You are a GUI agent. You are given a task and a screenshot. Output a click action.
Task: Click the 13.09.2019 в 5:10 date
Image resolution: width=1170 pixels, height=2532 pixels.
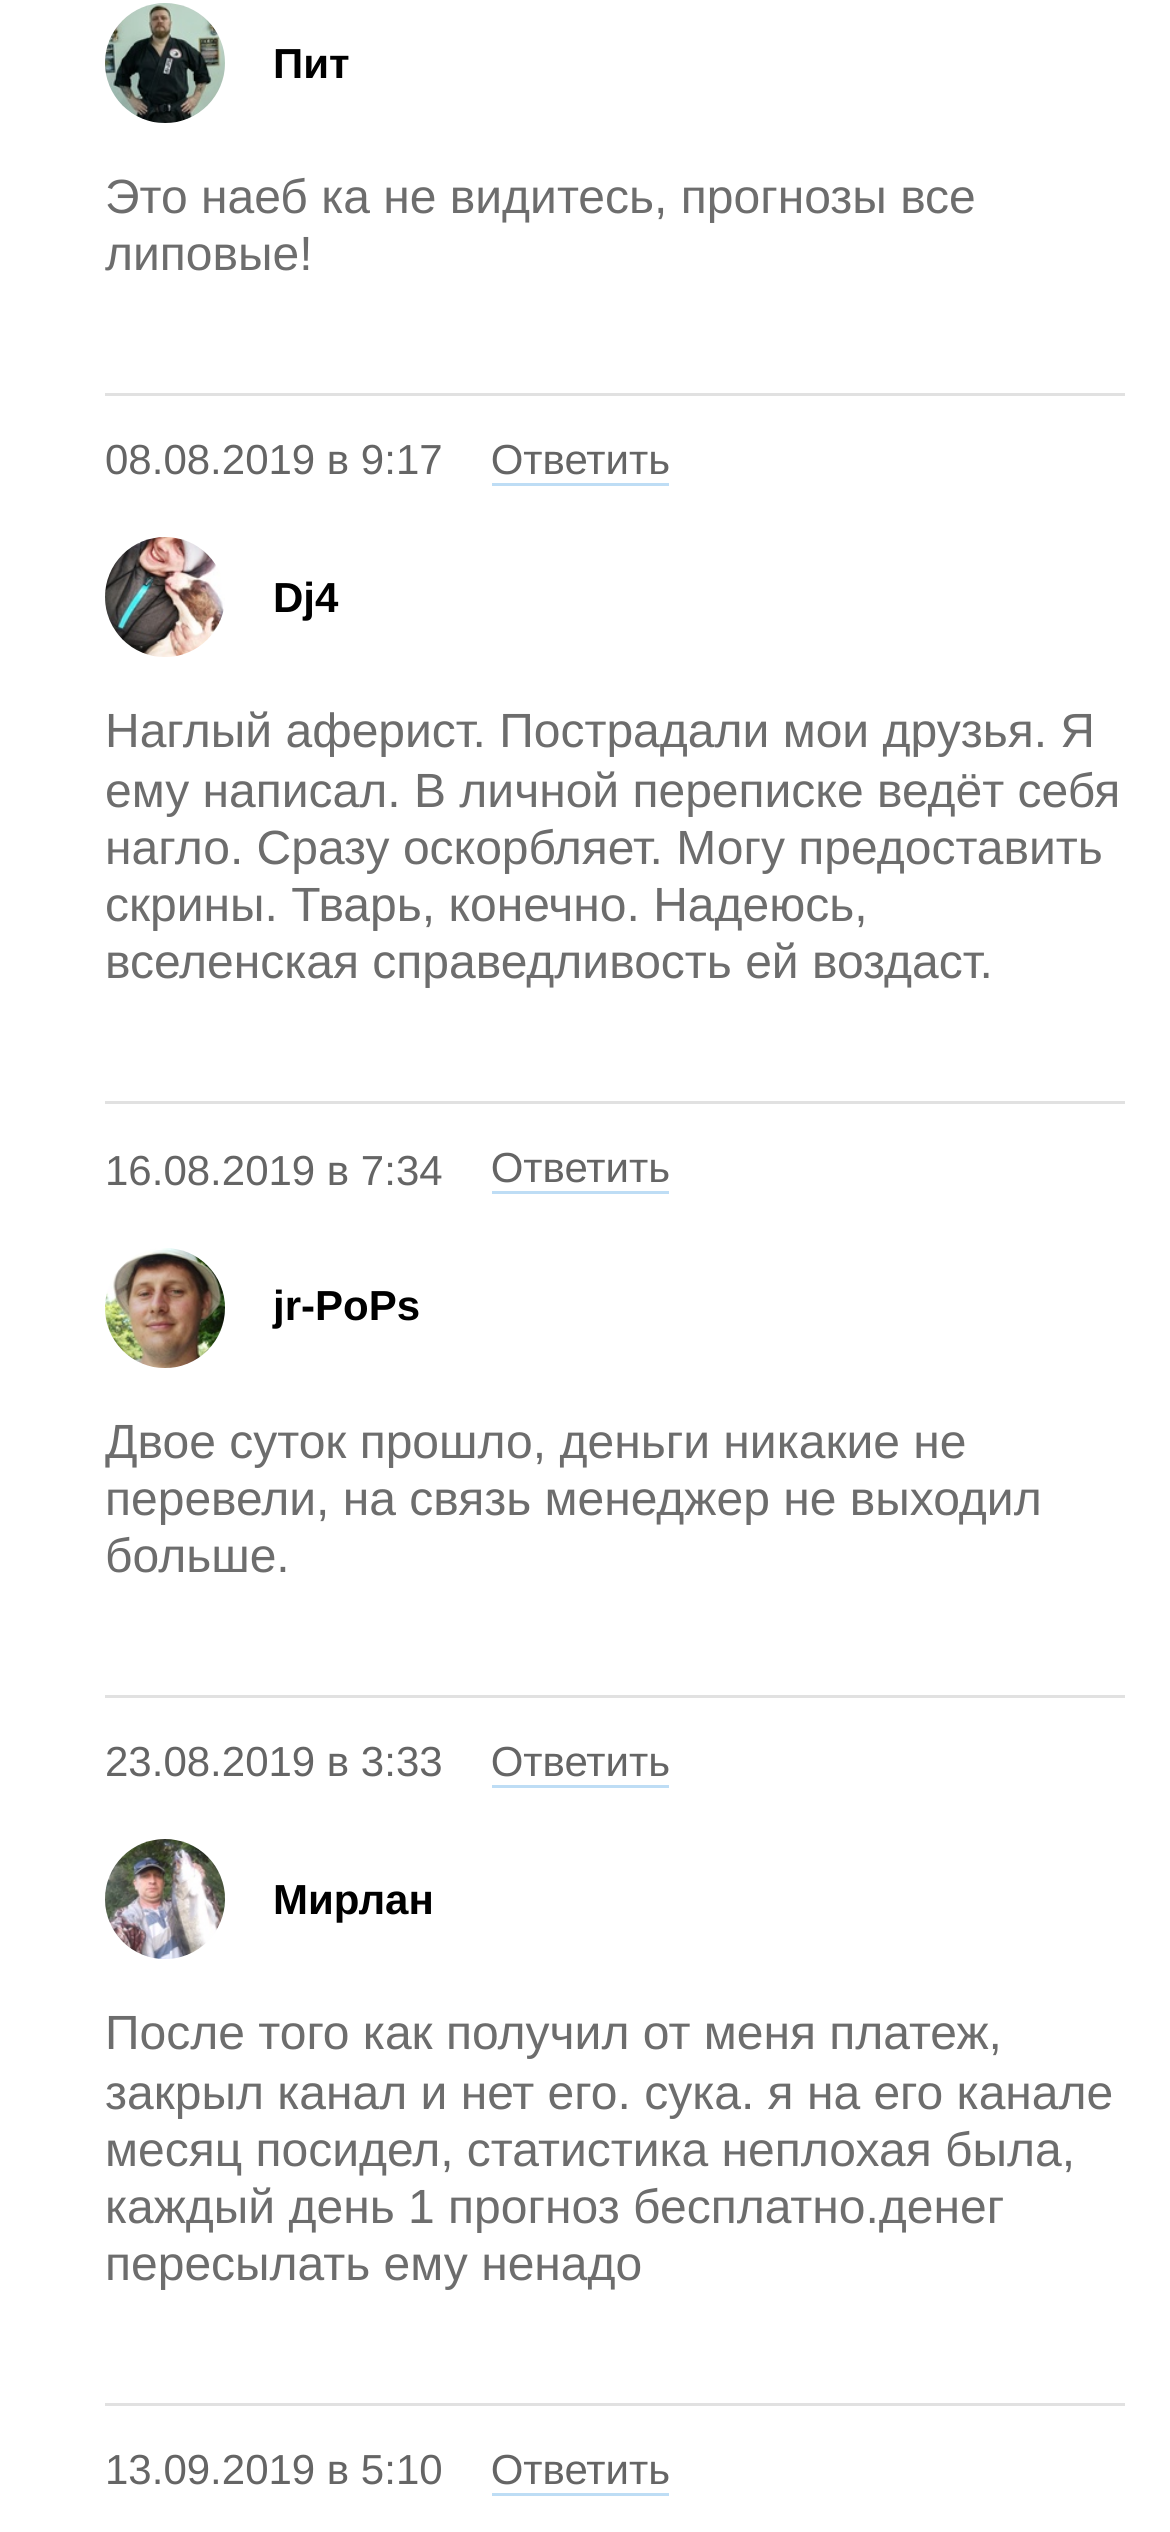click(273, 2470)
